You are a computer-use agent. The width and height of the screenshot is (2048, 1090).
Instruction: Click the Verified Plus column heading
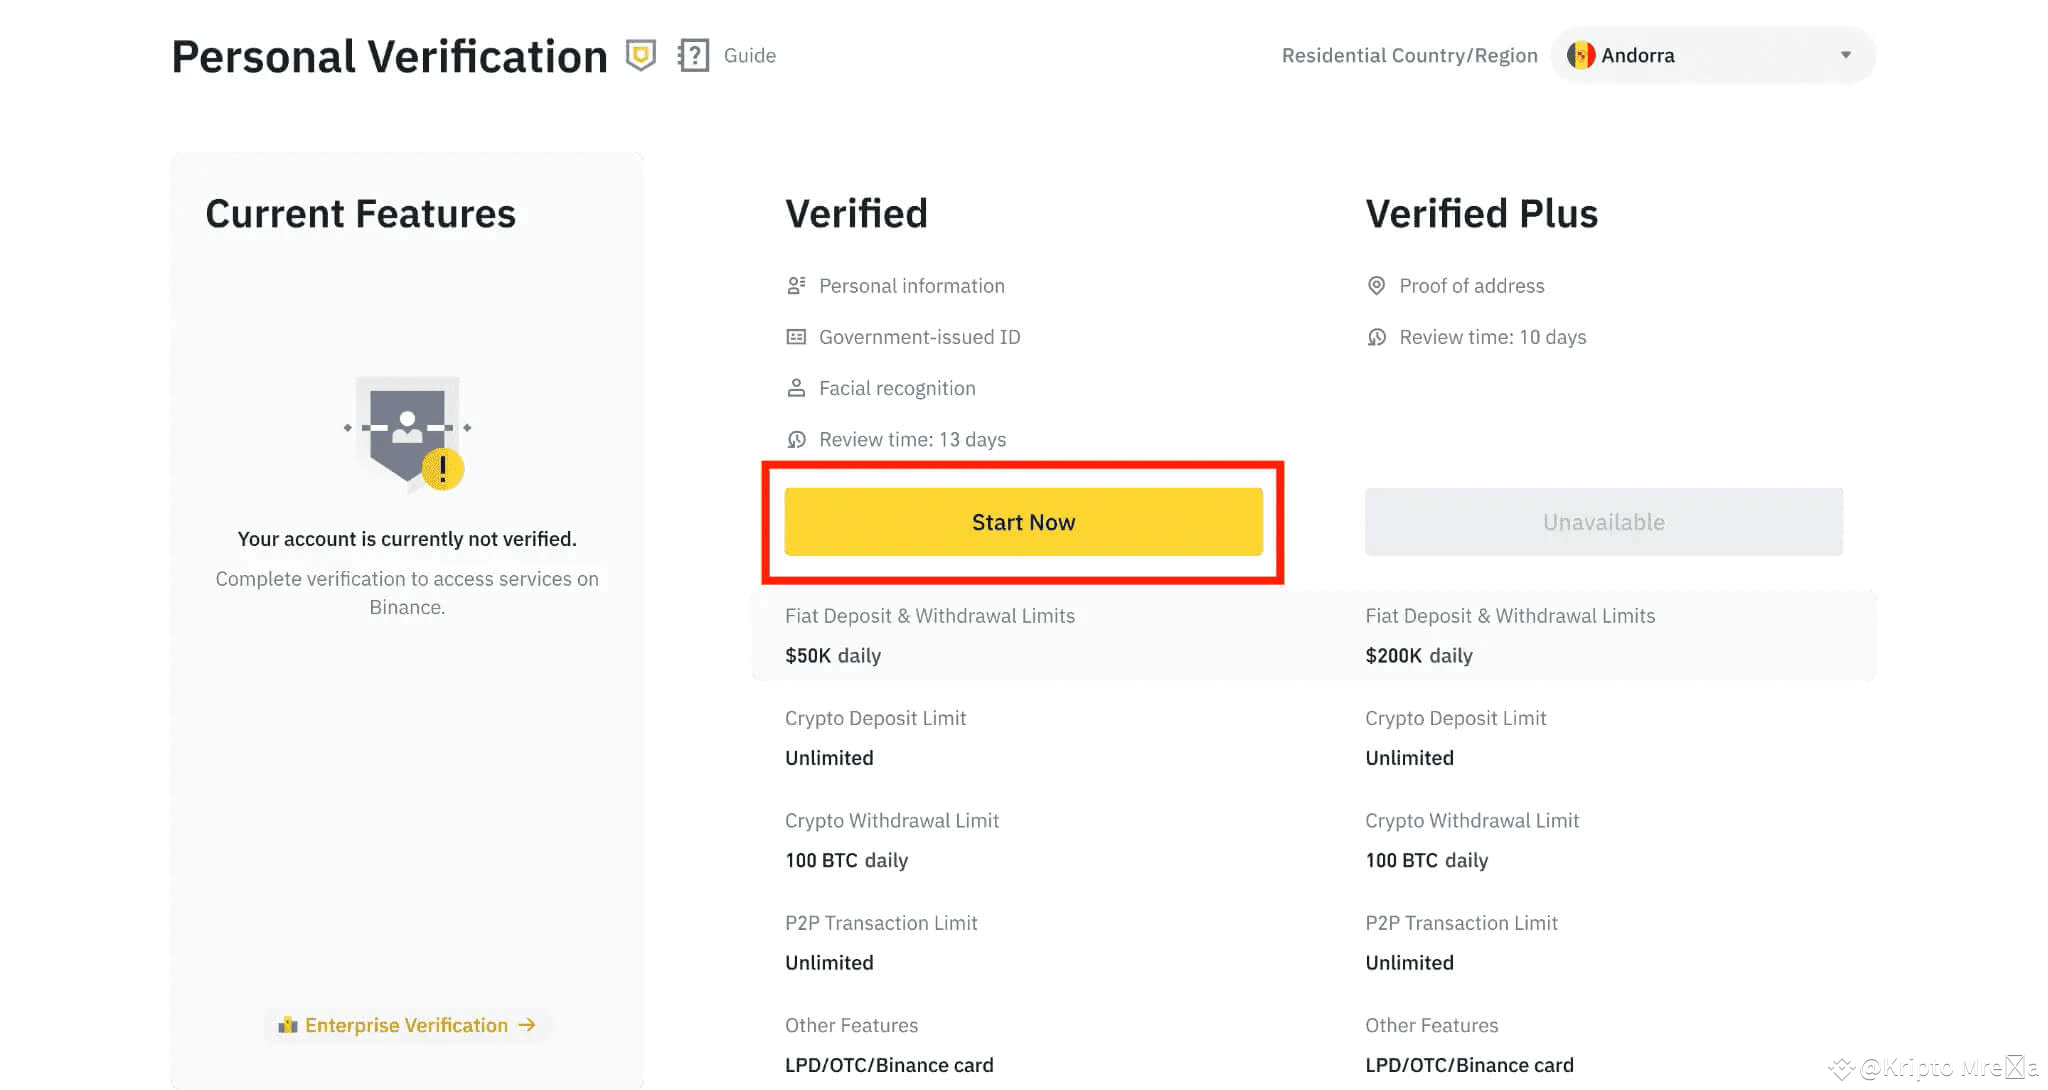[1481, 213]
